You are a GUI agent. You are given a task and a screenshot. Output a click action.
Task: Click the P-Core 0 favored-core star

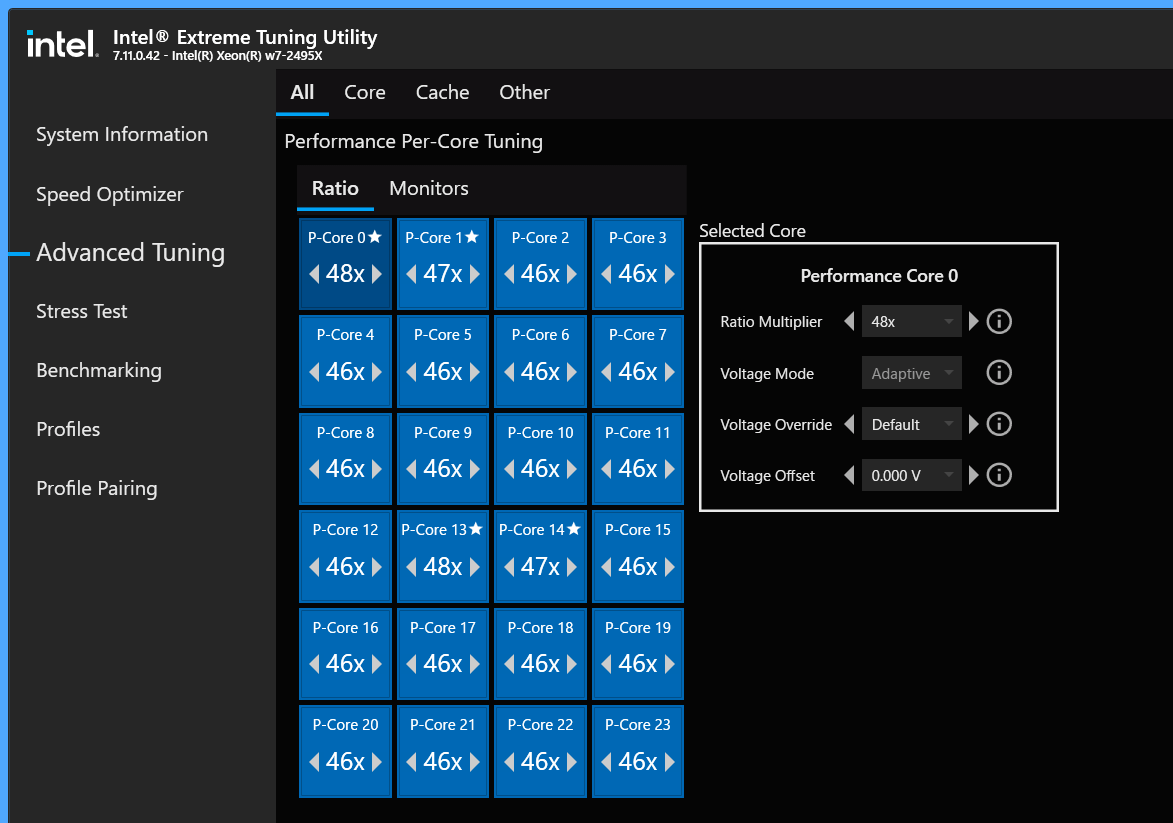[375, 236]
